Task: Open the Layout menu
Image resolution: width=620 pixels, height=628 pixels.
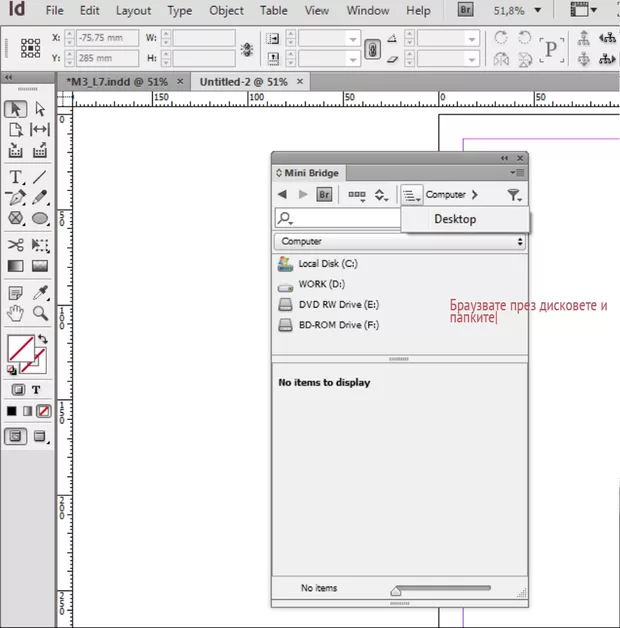Action: coord(133,11)
